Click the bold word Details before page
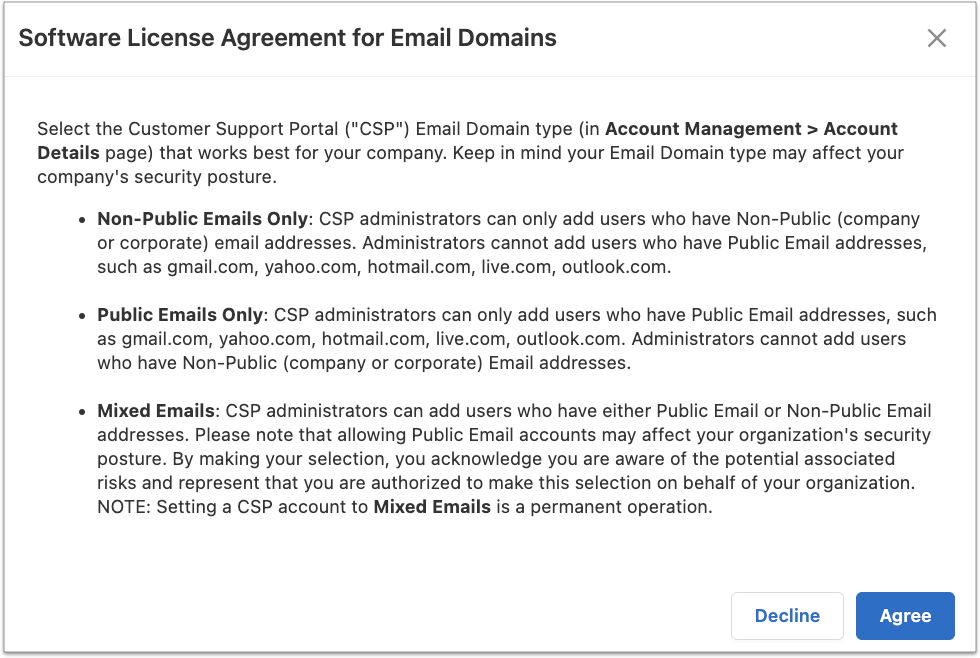This screenshot has width=980, height=658. coord(68,153)
